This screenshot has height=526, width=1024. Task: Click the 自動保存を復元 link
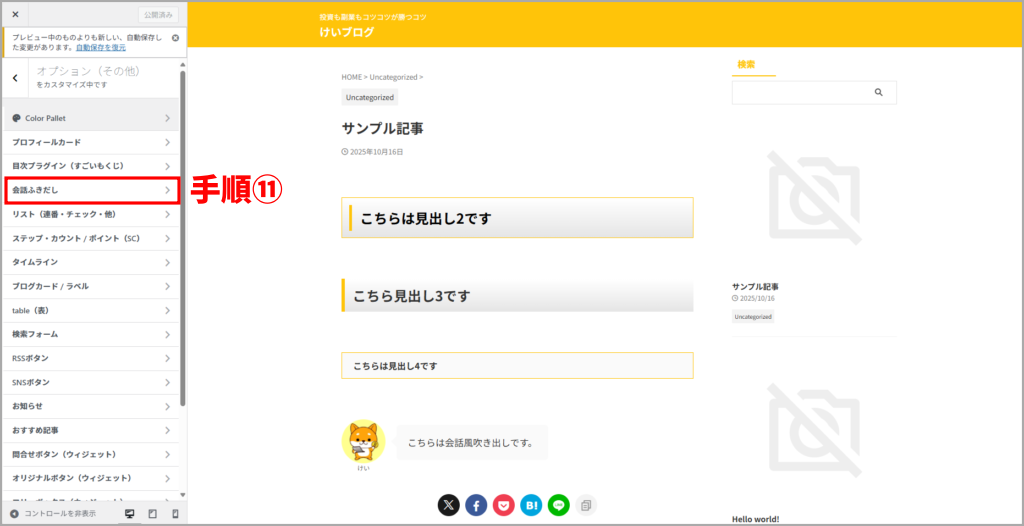[101, 47]
